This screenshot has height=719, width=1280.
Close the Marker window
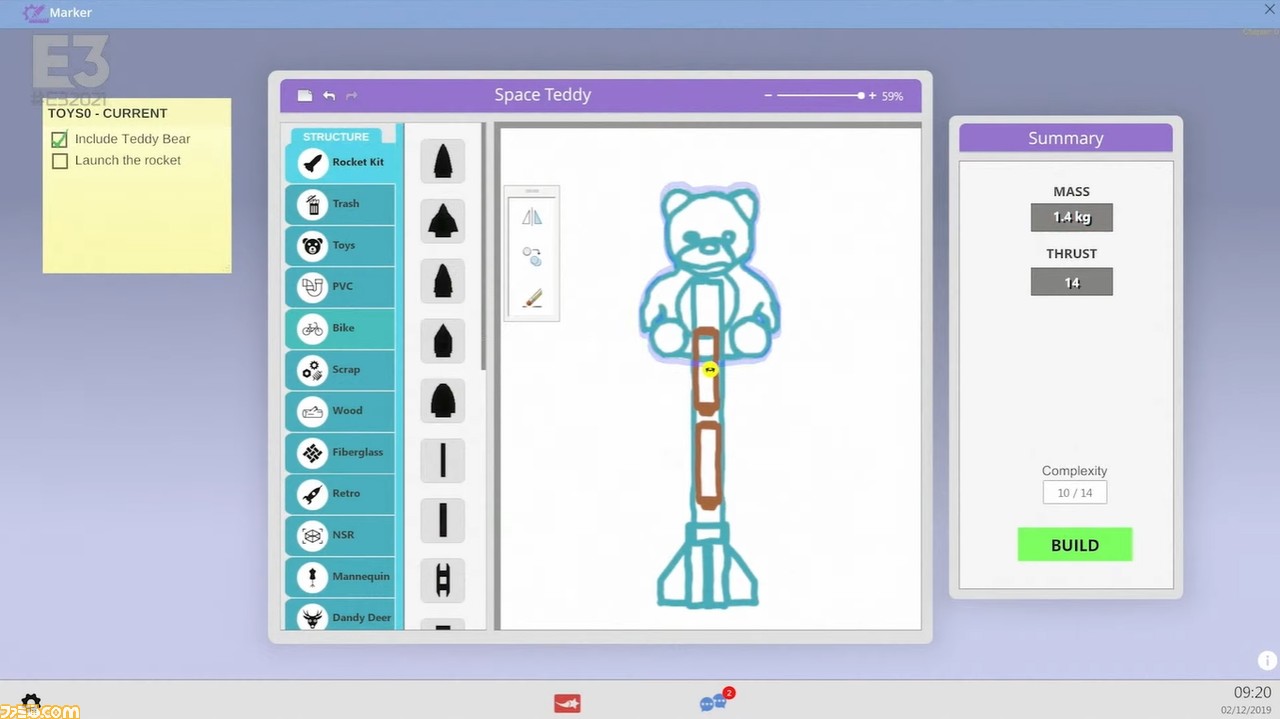[x=1269, y=9]
